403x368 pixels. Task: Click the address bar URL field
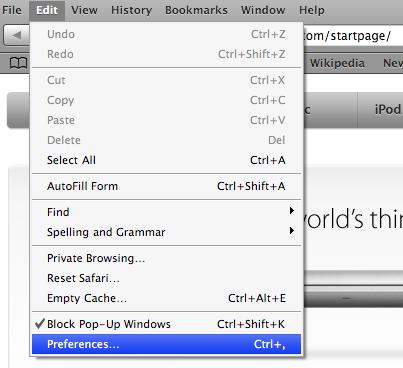(353, 35)
